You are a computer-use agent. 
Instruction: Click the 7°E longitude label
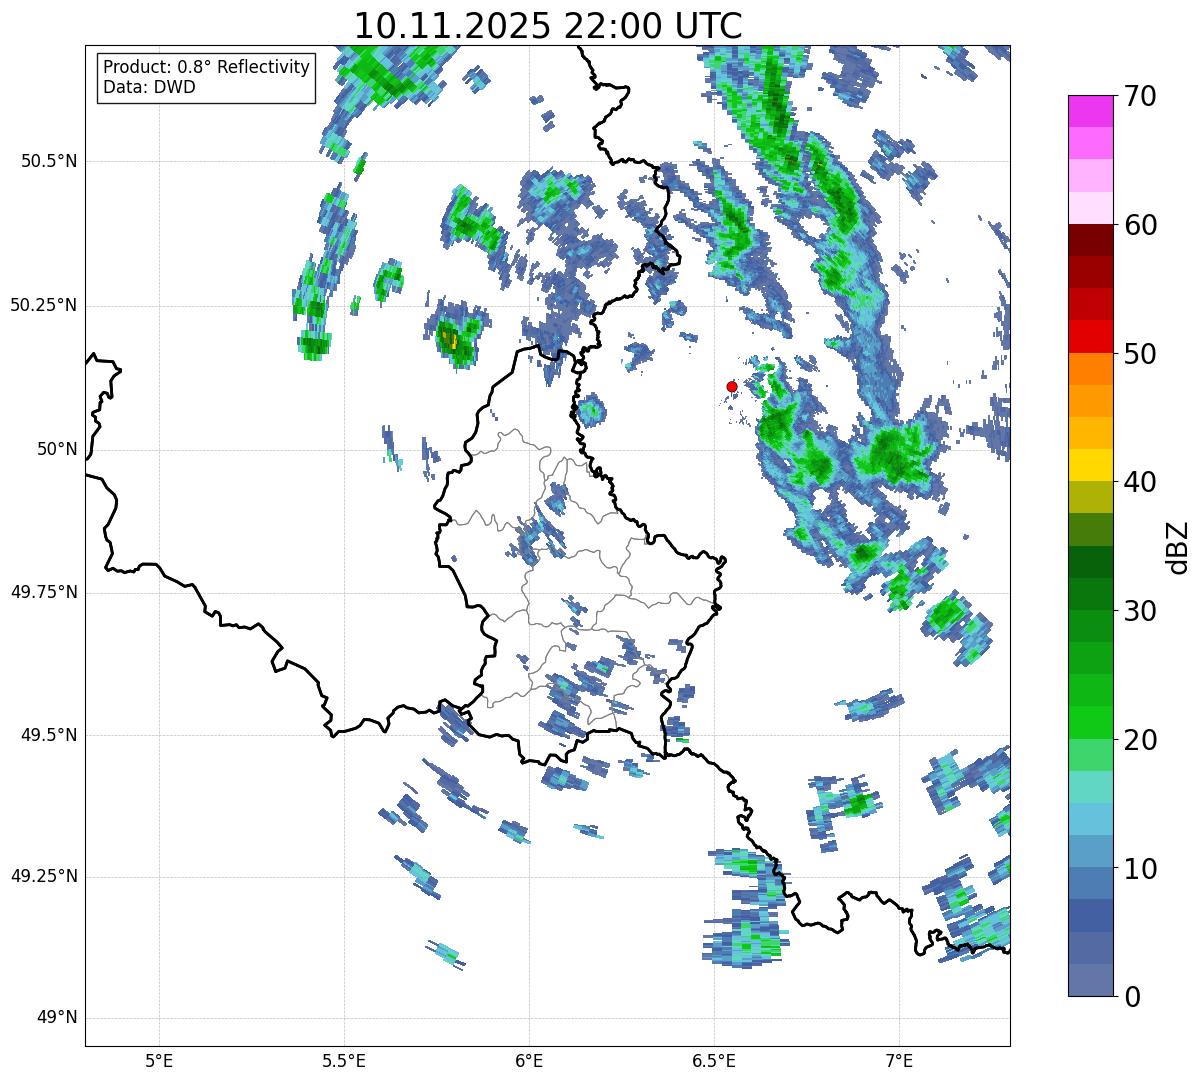pos(899,1061)
